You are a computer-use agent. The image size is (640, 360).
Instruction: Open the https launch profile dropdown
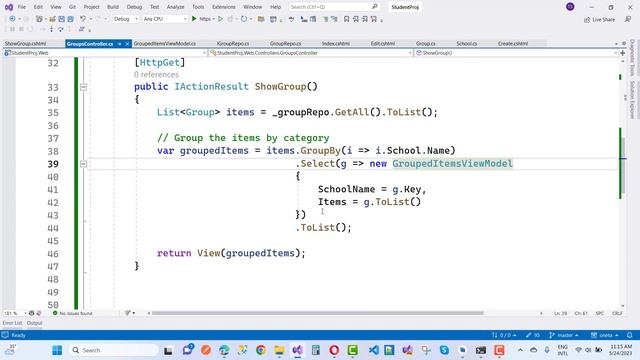tap(214, 19)
